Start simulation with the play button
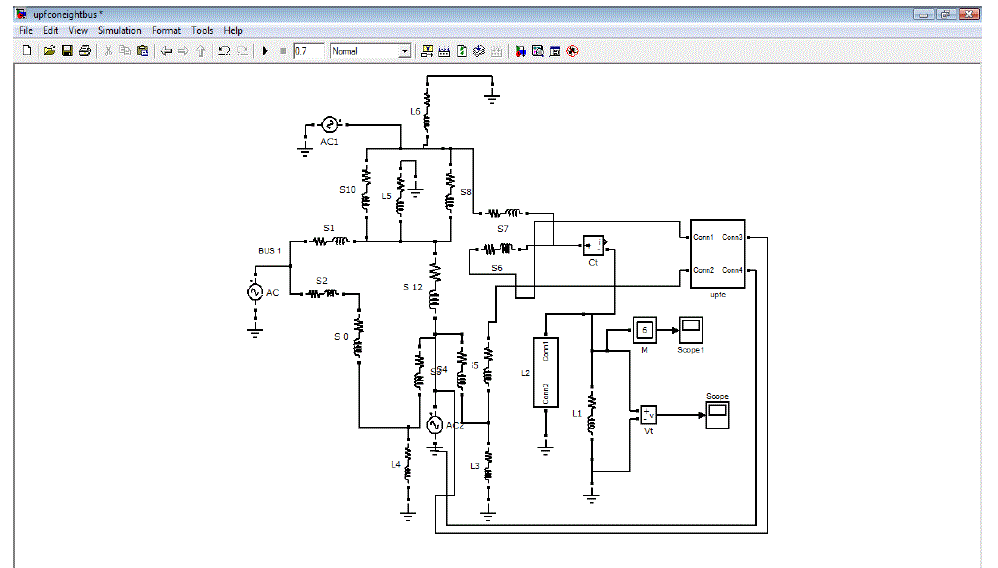 (x=266, y=51)
